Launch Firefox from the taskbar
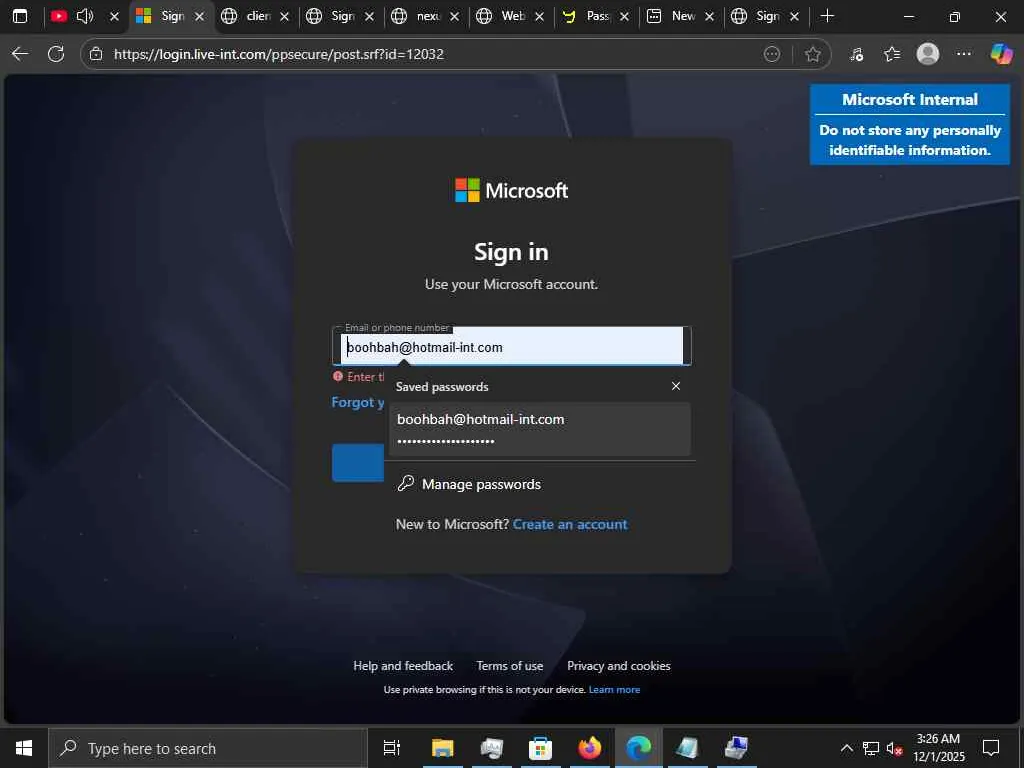 click(x=589, y=748)
